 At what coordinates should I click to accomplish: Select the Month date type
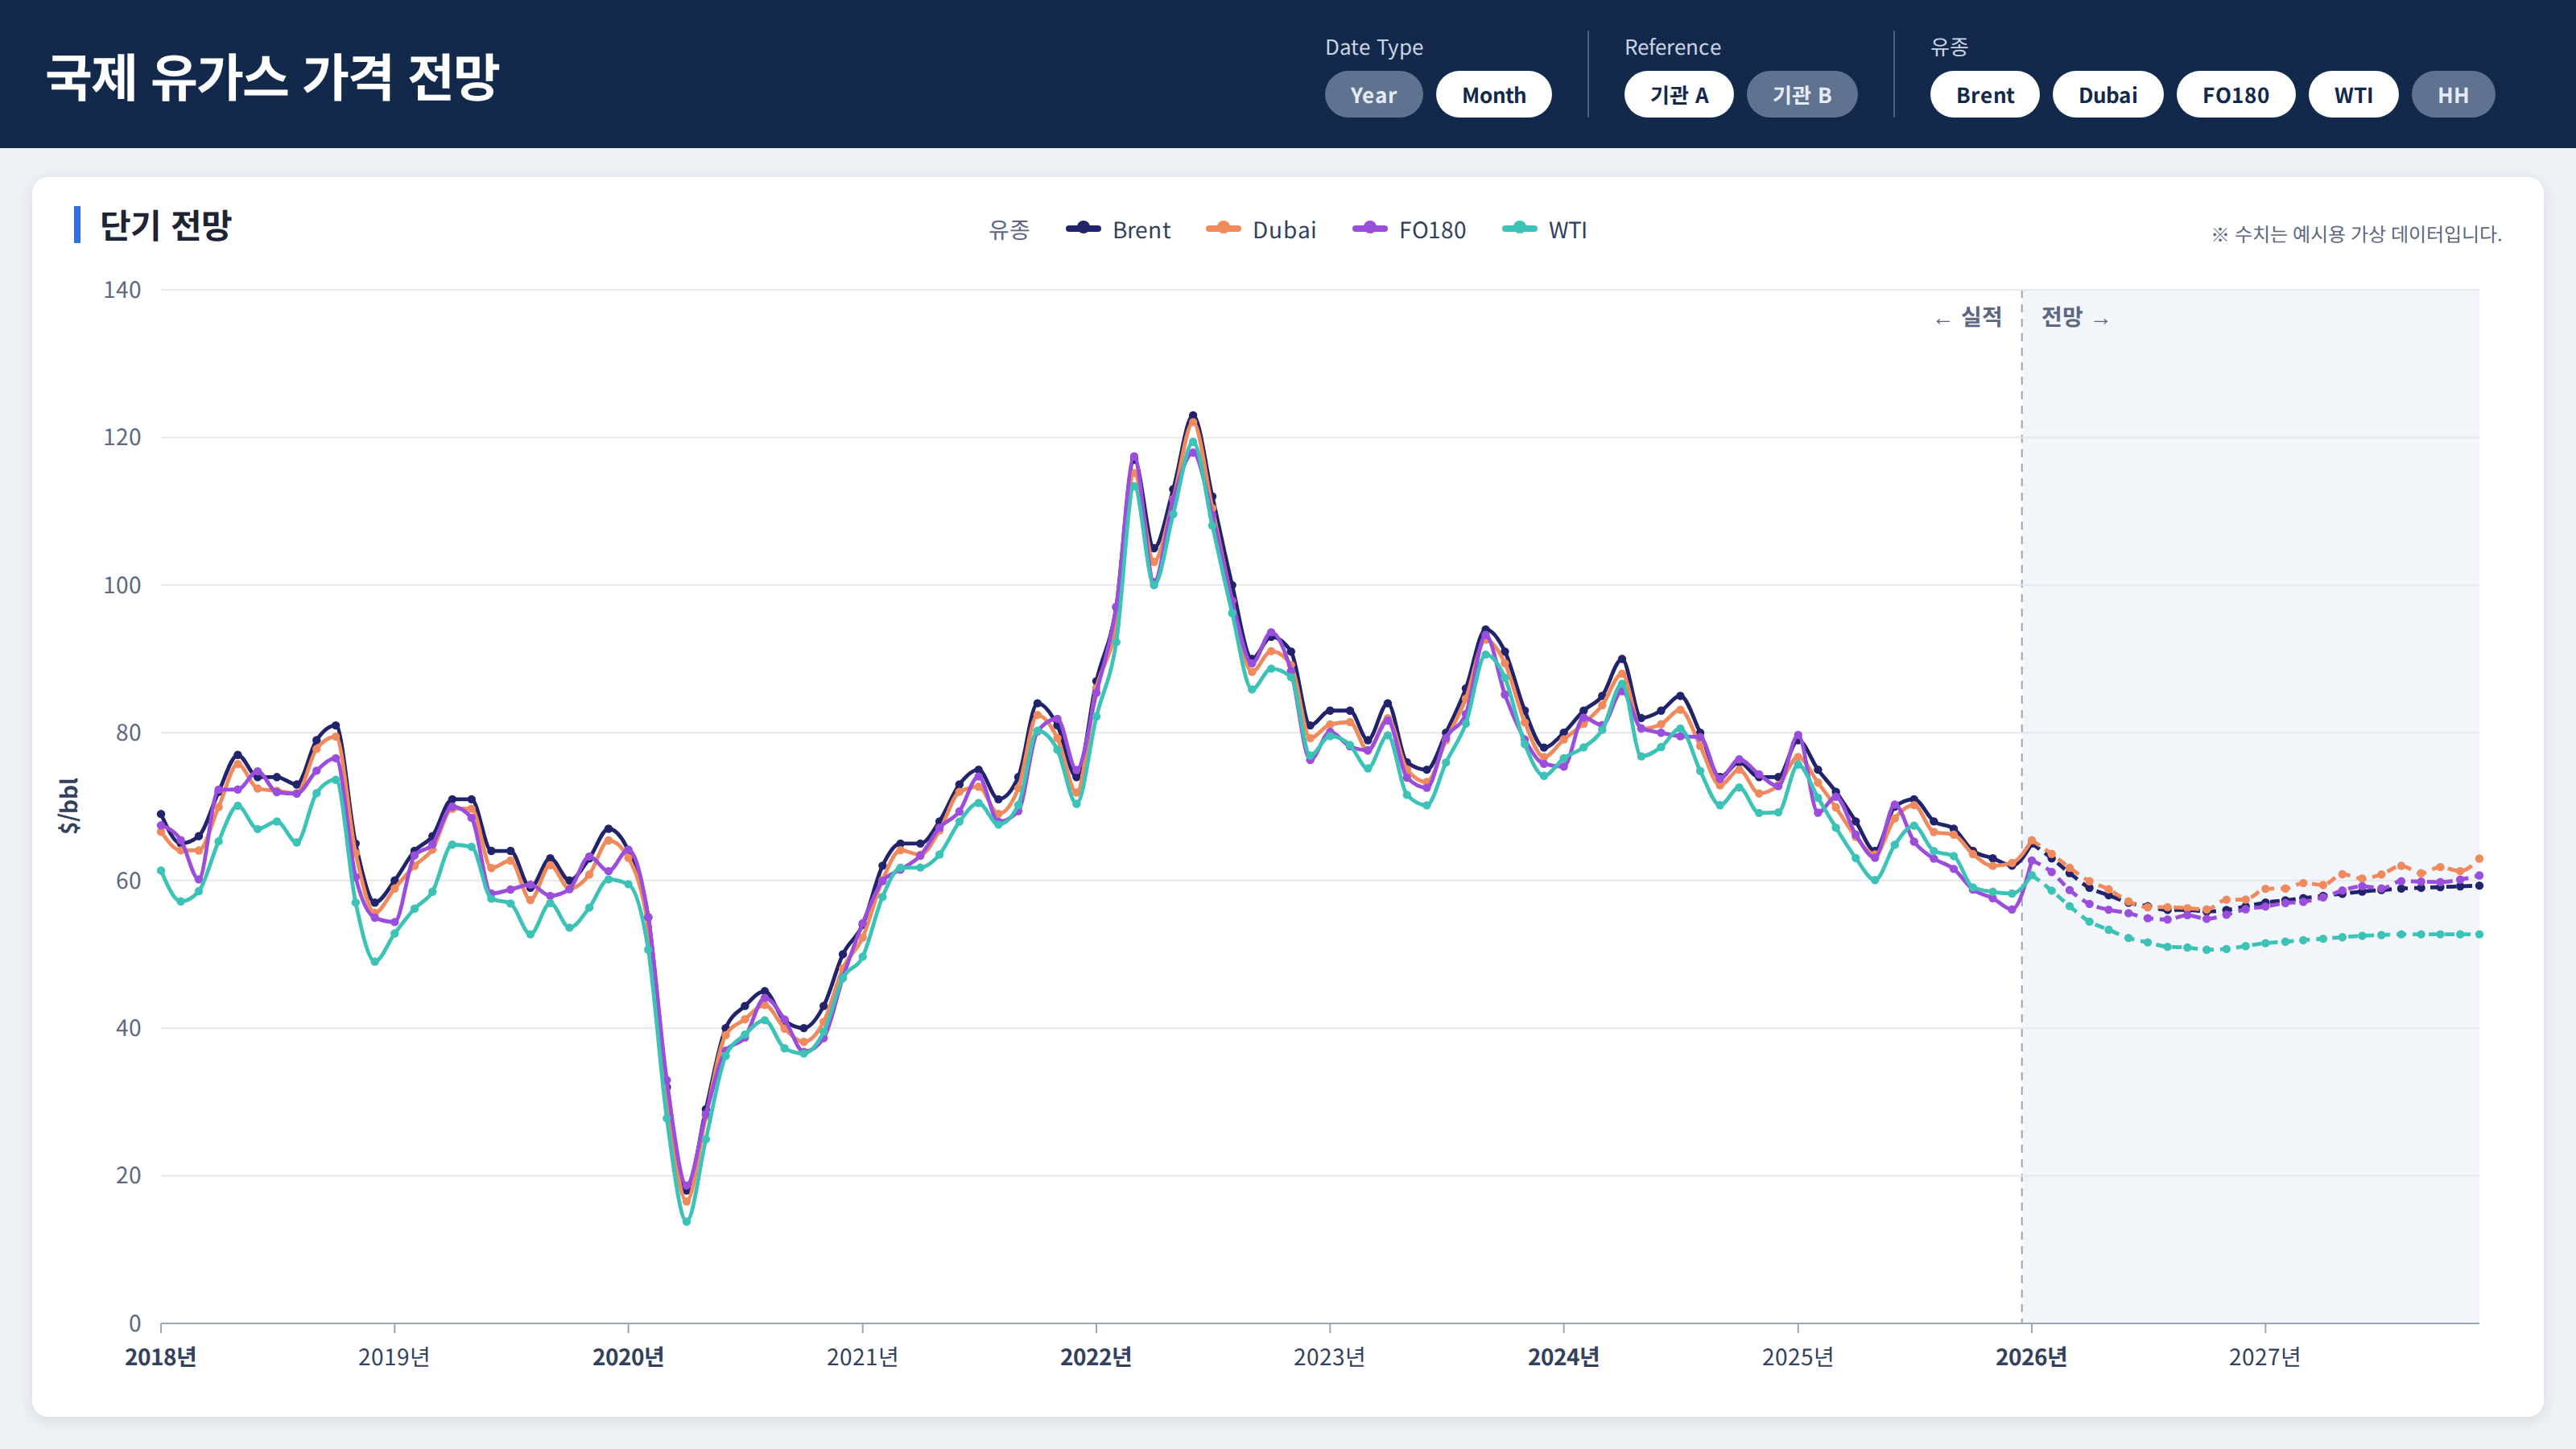click(1493, 95)
